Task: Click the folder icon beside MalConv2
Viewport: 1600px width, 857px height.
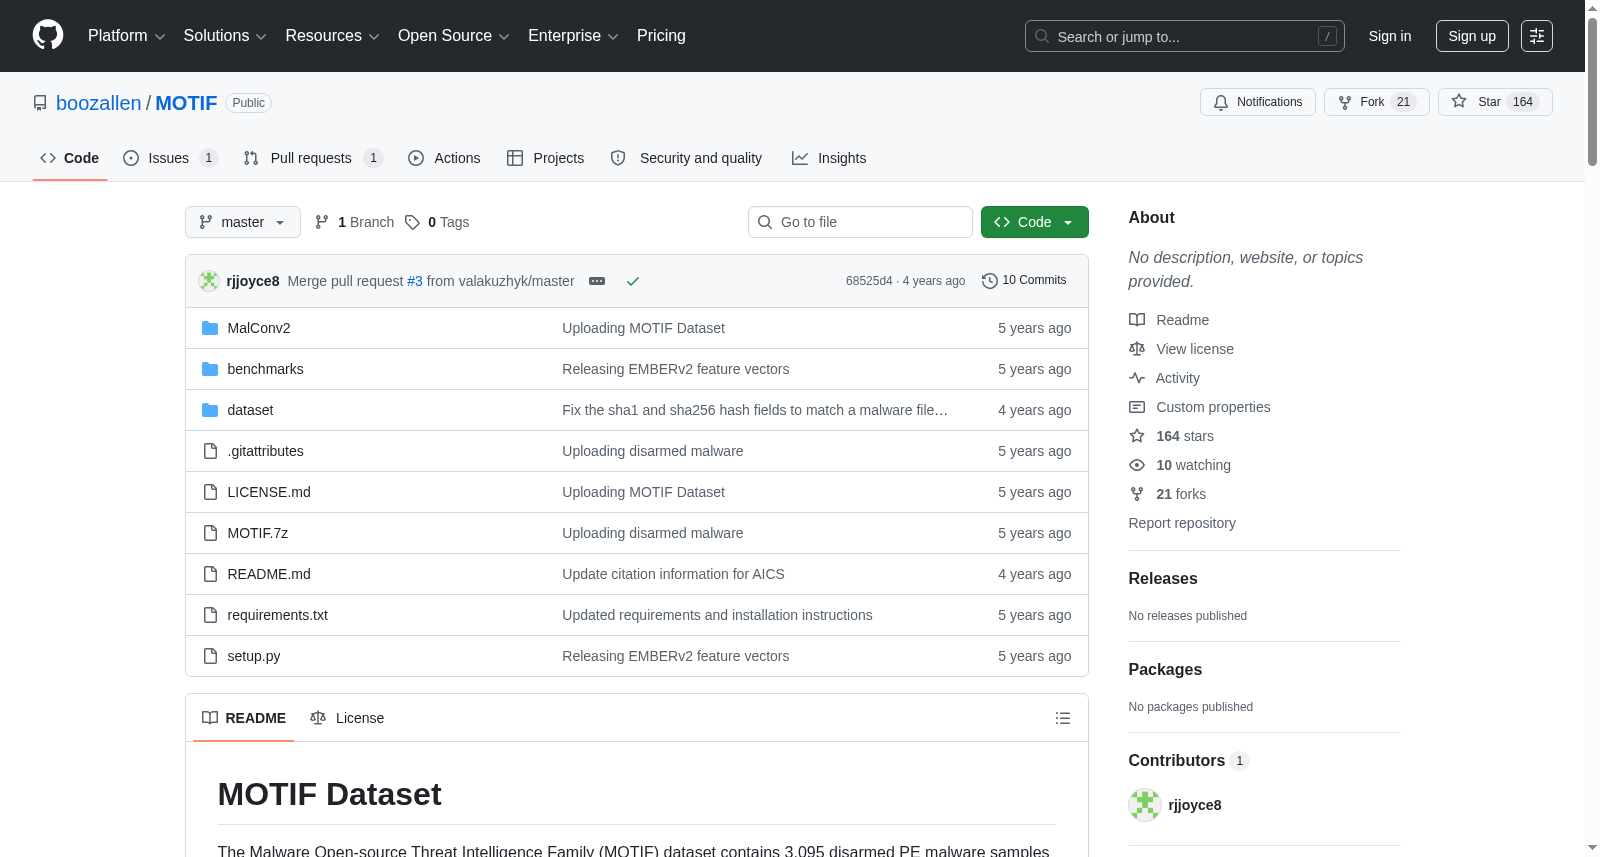Action: point(210,328)
